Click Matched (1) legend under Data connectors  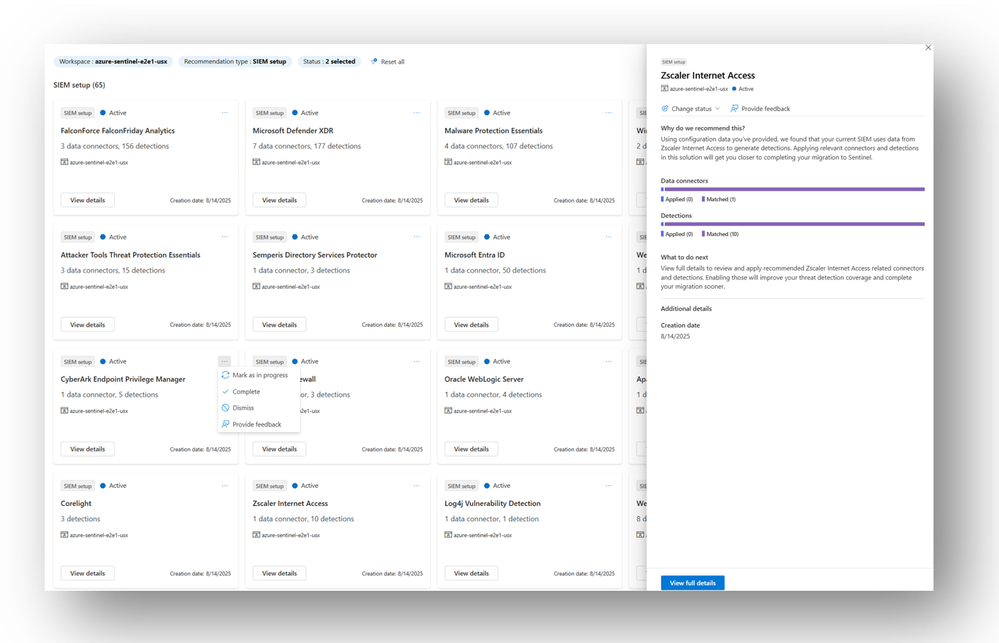click(x=719, y=199)
